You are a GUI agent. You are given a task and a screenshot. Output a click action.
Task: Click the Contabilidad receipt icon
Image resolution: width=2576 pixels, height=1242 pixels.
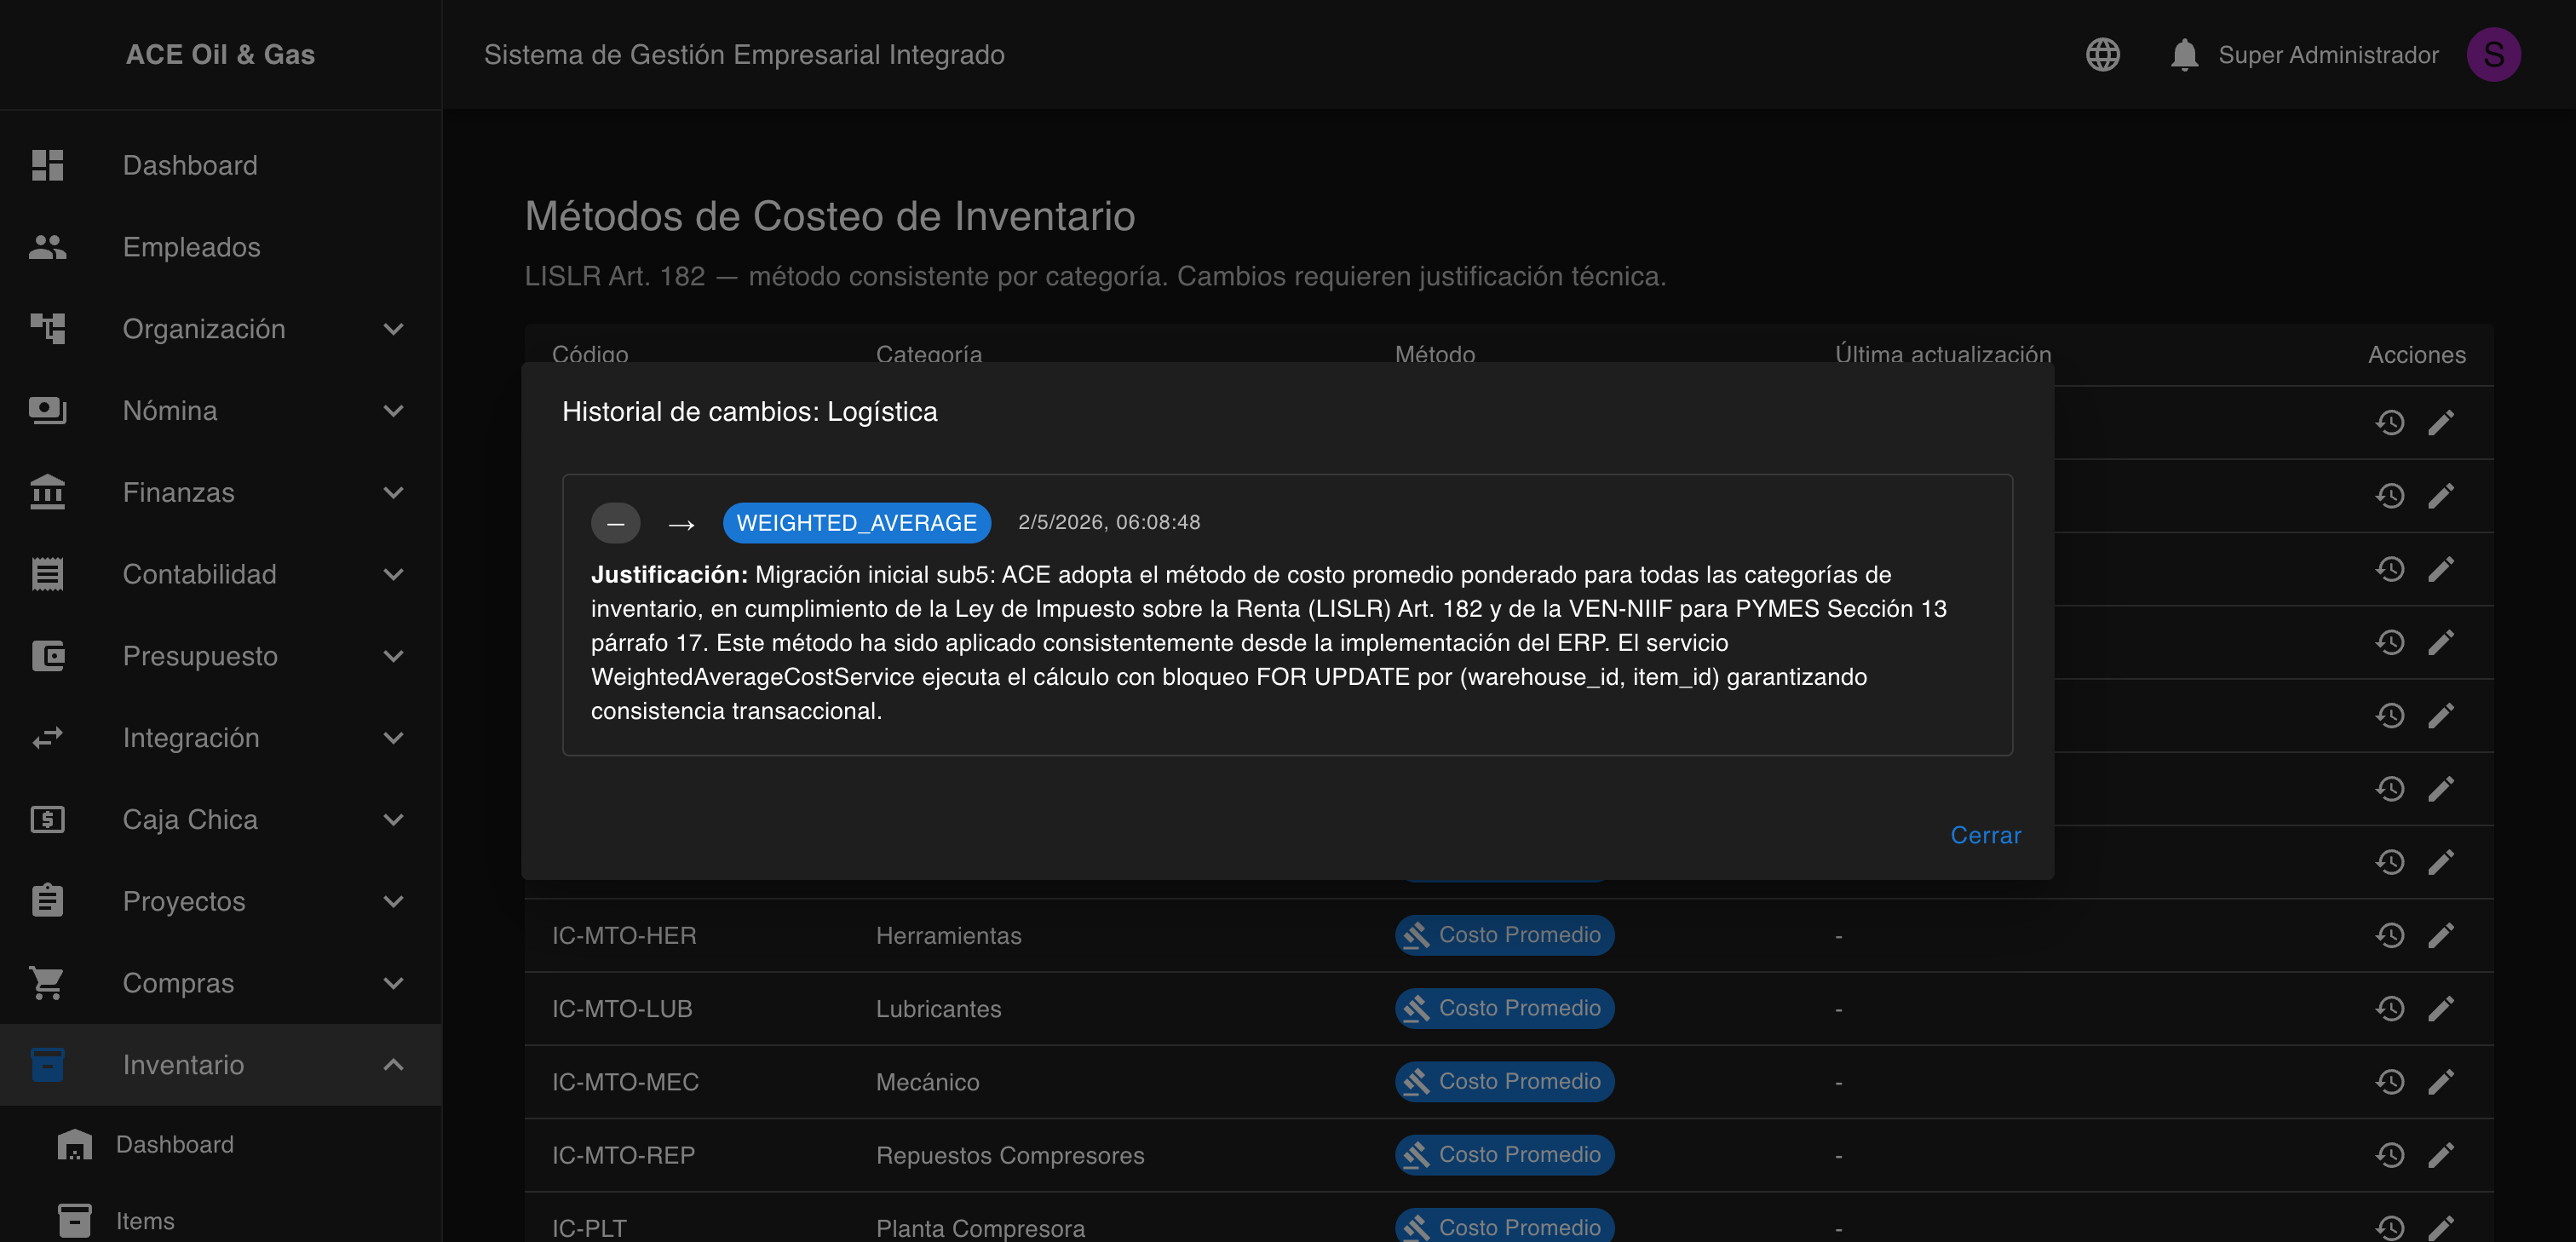47,574
